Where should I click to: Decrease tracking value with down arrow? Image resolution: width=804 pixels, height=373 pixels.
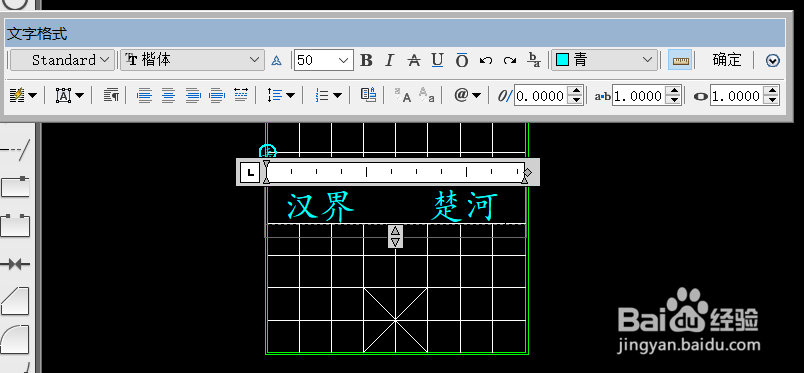[675, 101]
